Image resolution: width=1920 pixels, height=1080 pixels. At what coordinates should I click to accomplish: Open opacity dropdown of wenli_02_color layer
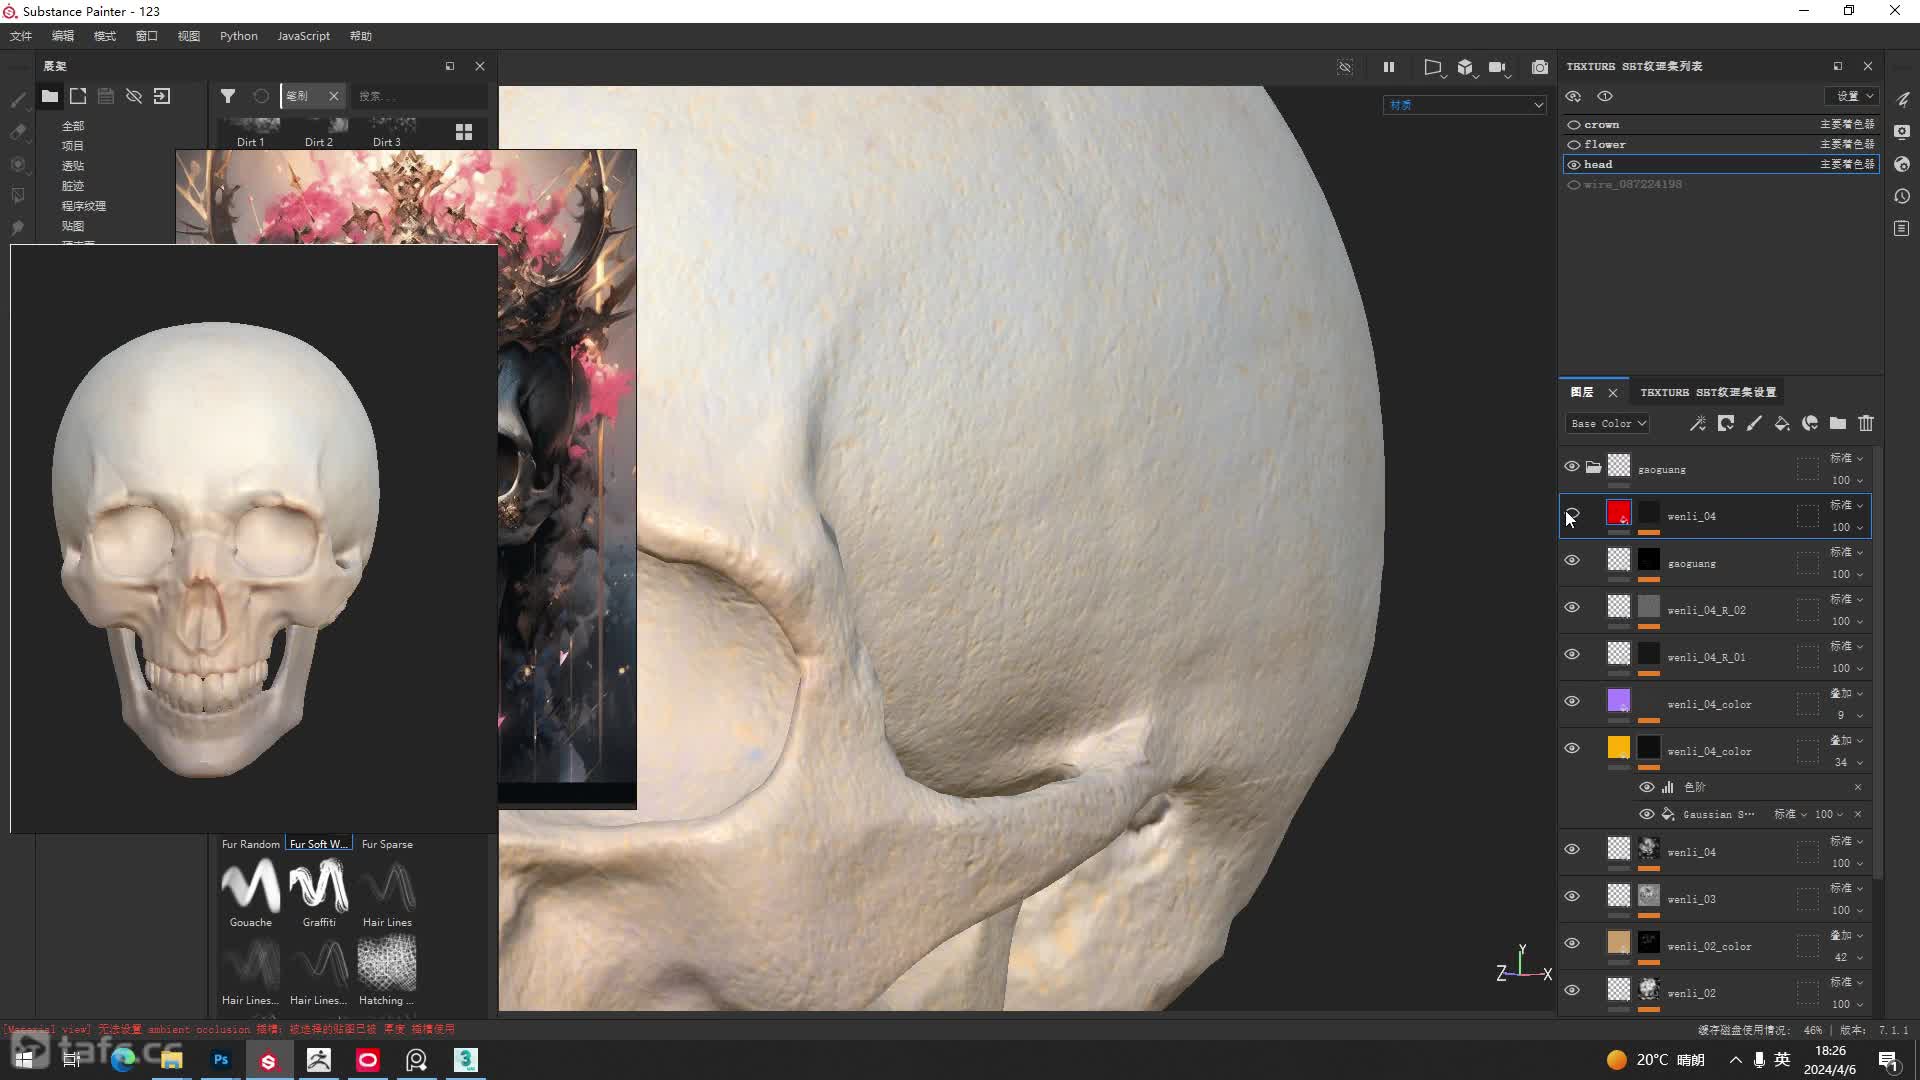point(1846,957)
